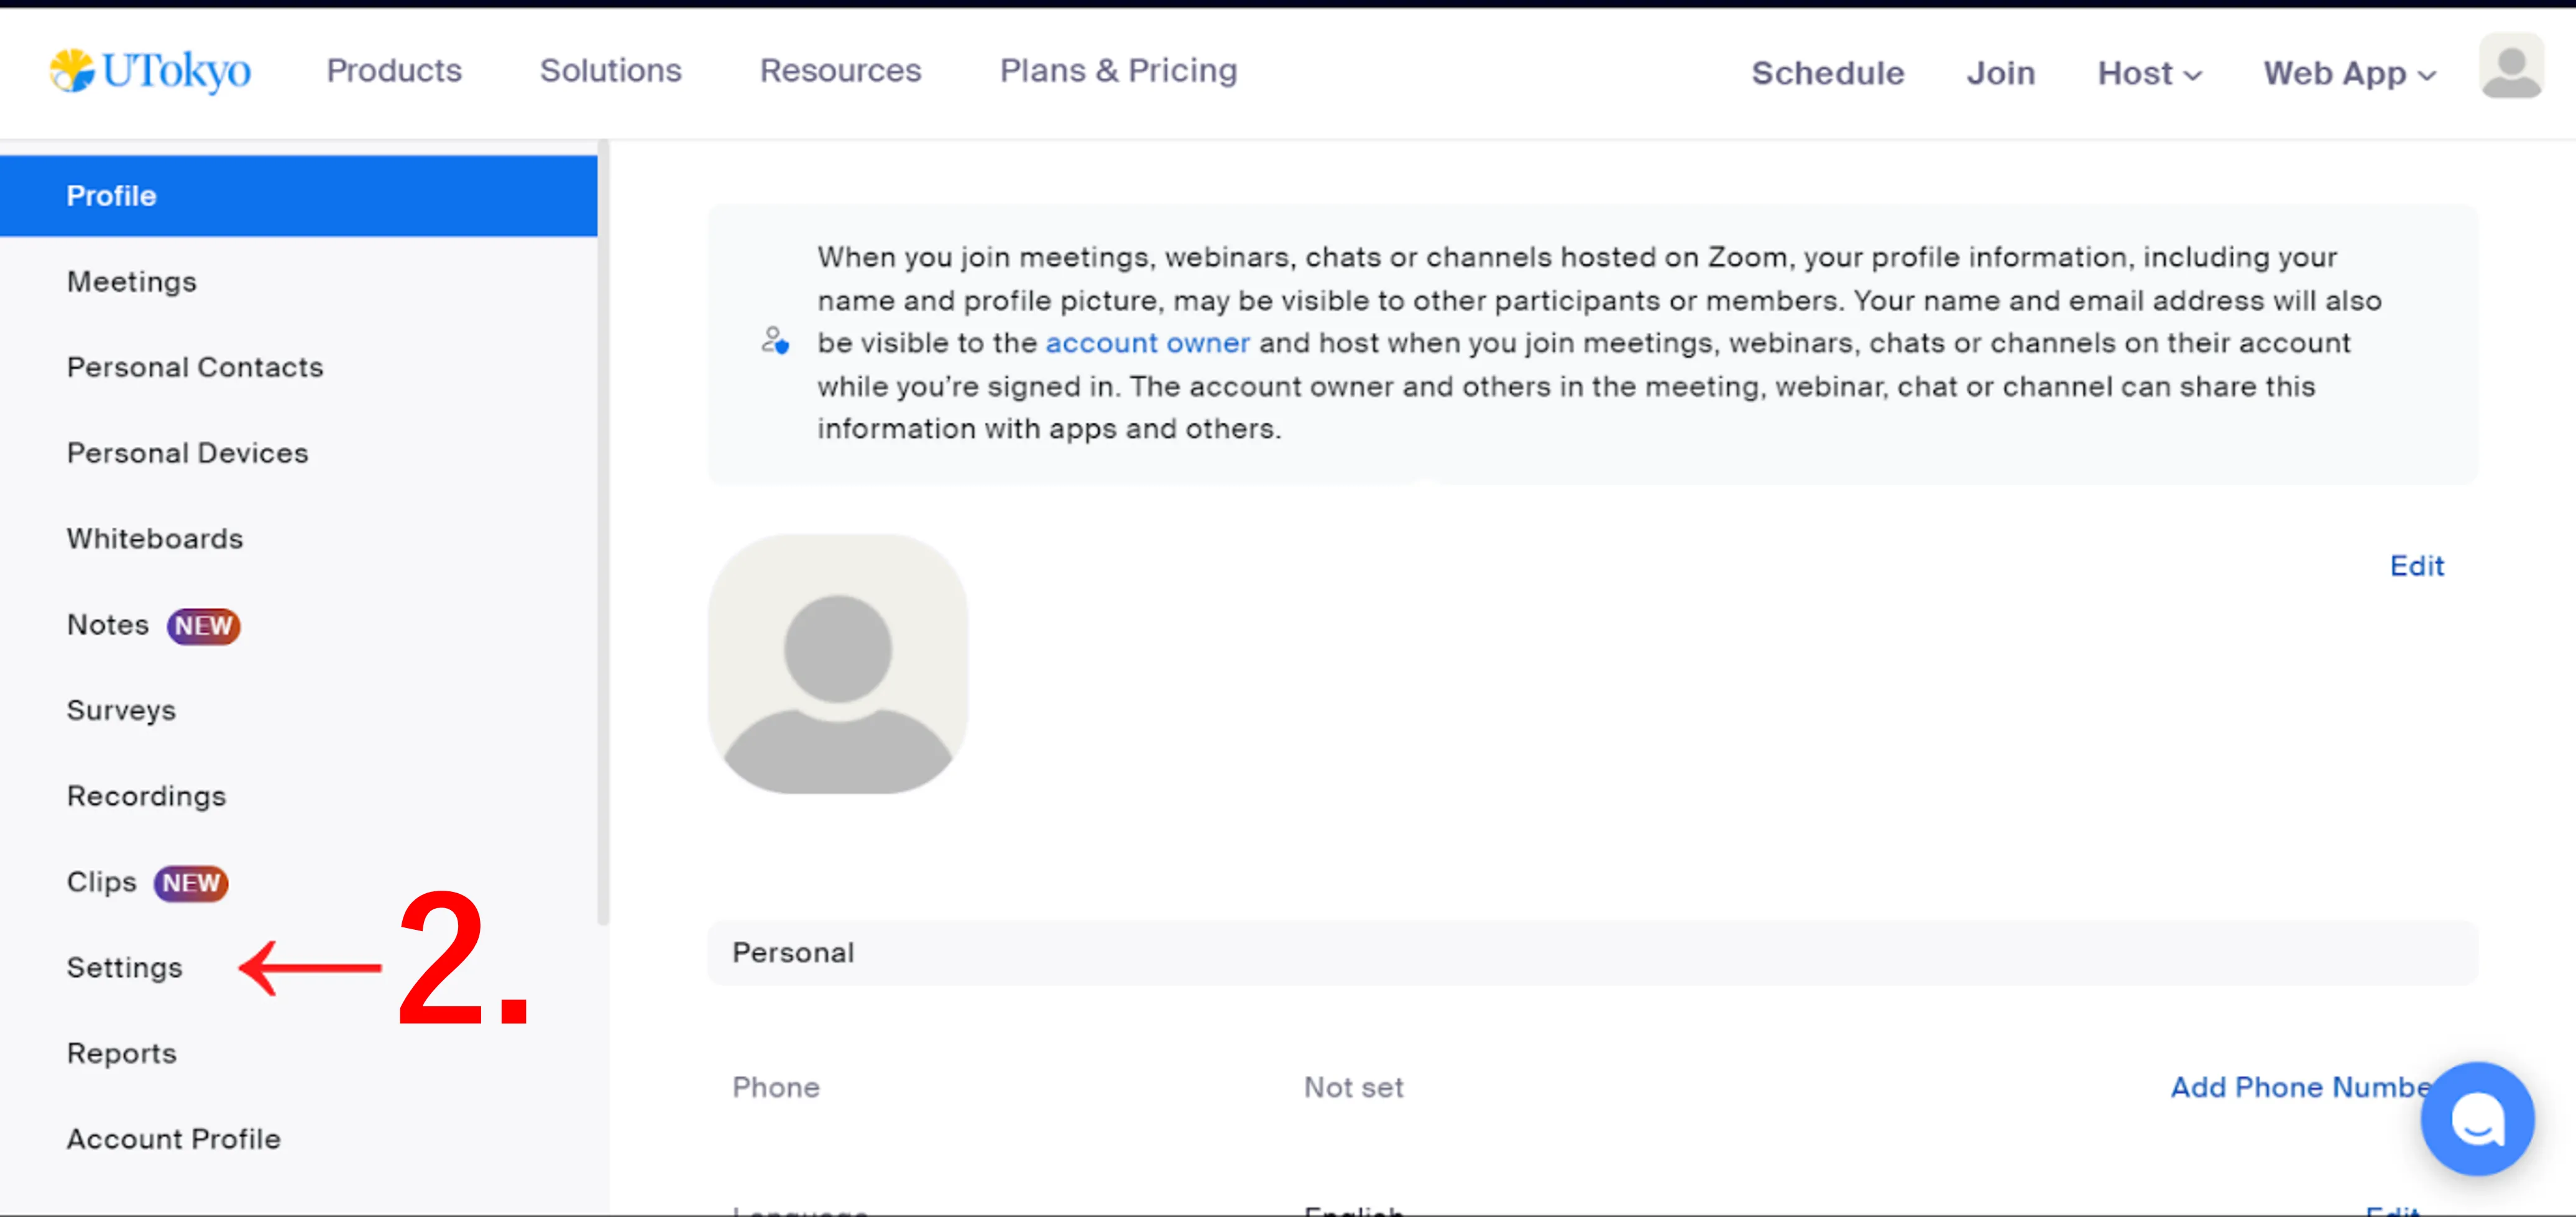This screenshot has height=1217, width=2576.
Task: Open the Schedule page
Action: [1827, 73]
